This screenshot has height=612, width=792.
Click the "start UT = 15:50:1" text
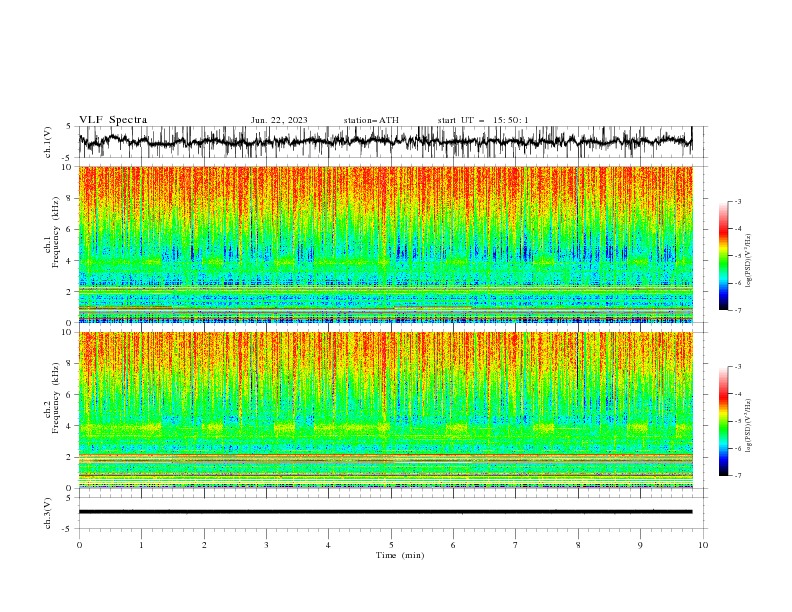(483, 120)
